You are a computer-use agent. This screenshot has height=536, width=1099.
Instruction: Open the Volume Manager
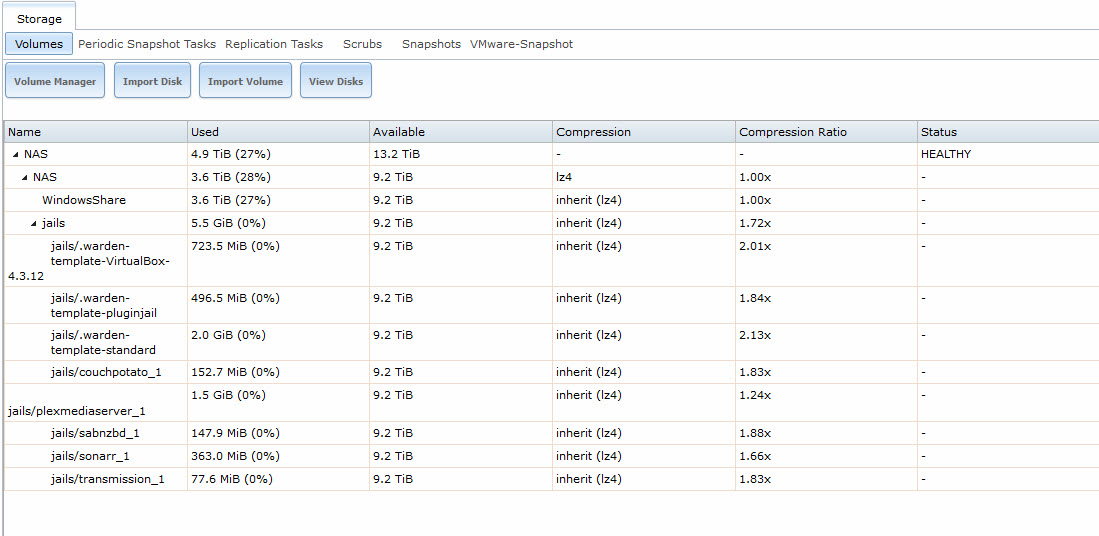tap(55, 81)
